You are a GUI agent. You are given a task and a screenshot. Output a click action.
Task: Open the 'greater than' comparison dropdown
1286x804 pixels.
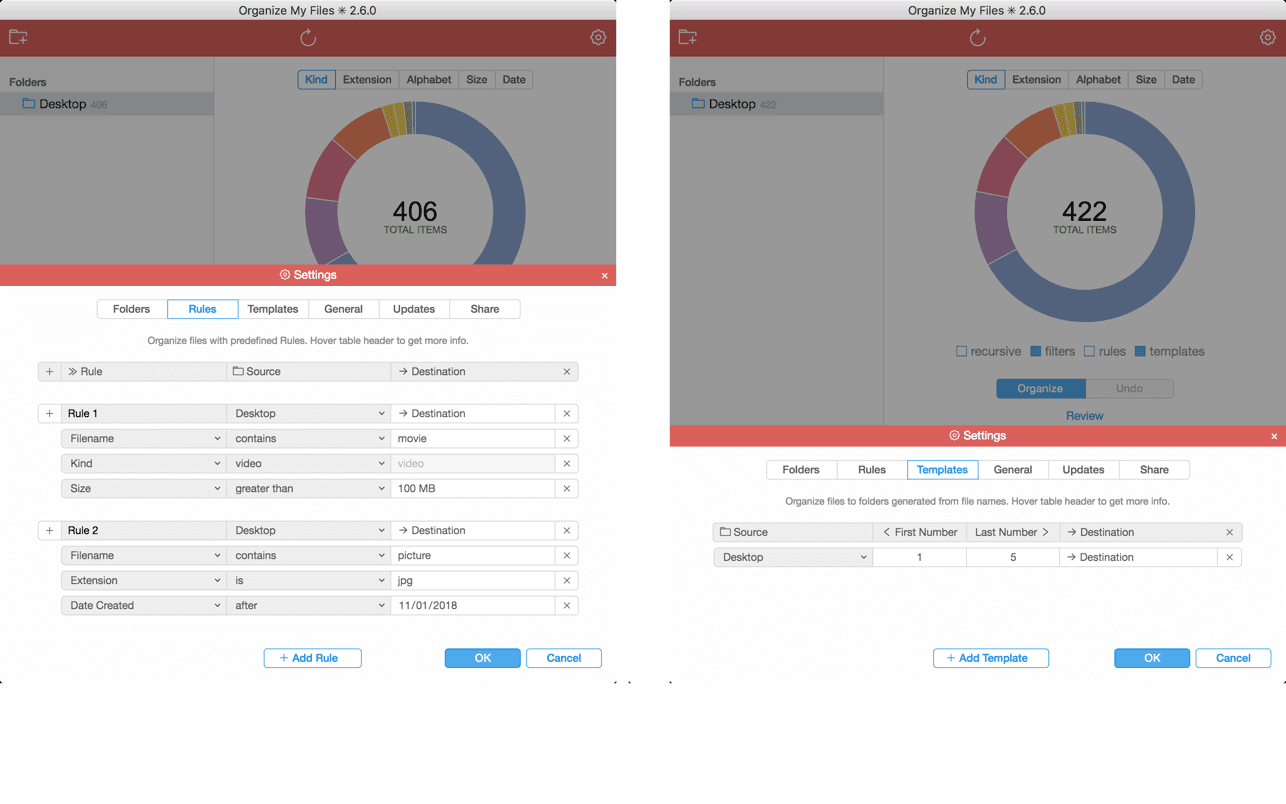308,489
